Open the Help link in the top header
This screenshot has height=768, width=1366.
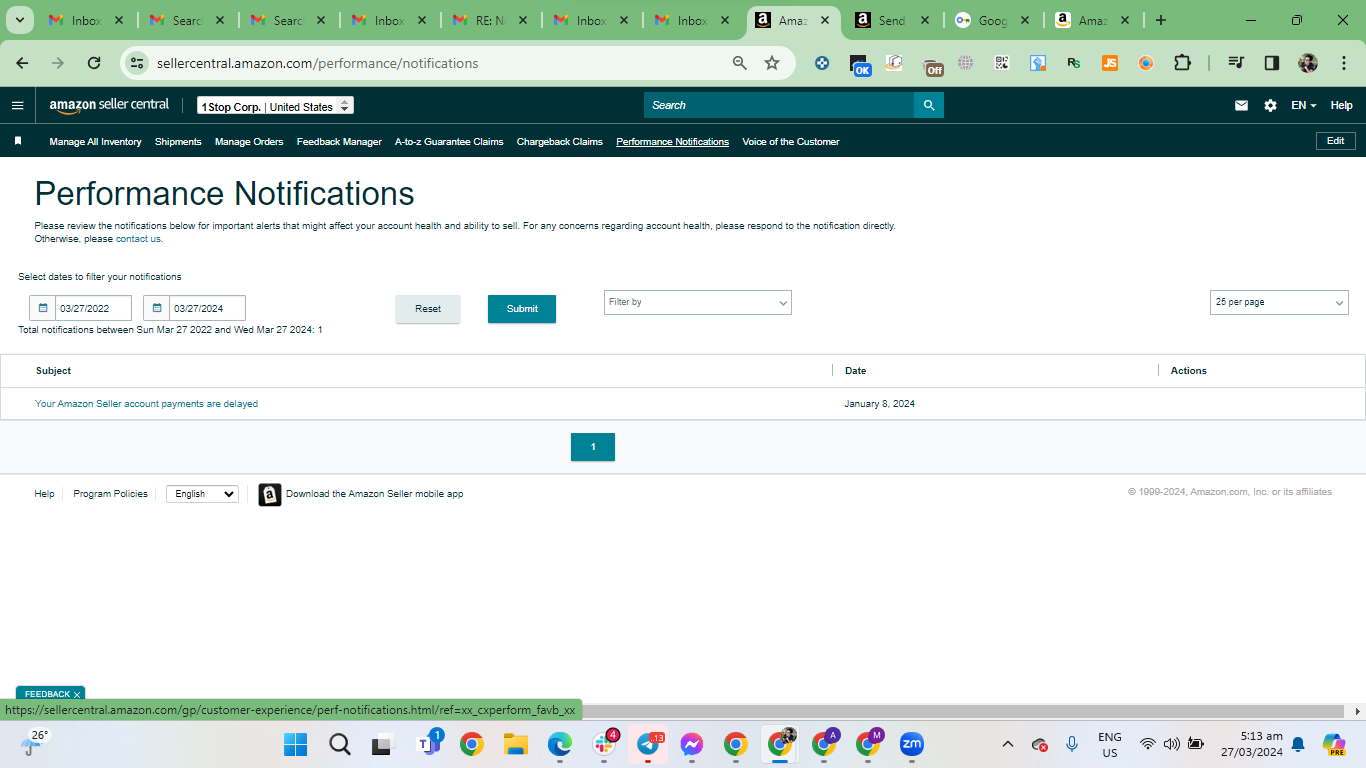(1341, 105)
